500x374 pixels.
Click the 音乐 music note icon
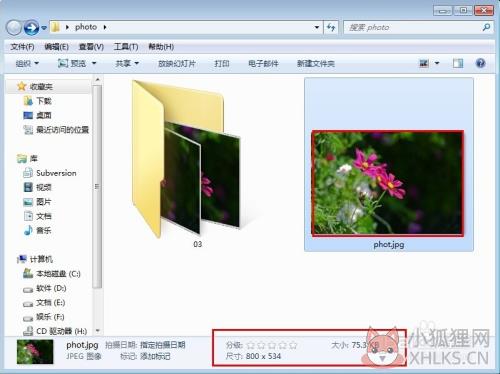click(x=28, y=230)
